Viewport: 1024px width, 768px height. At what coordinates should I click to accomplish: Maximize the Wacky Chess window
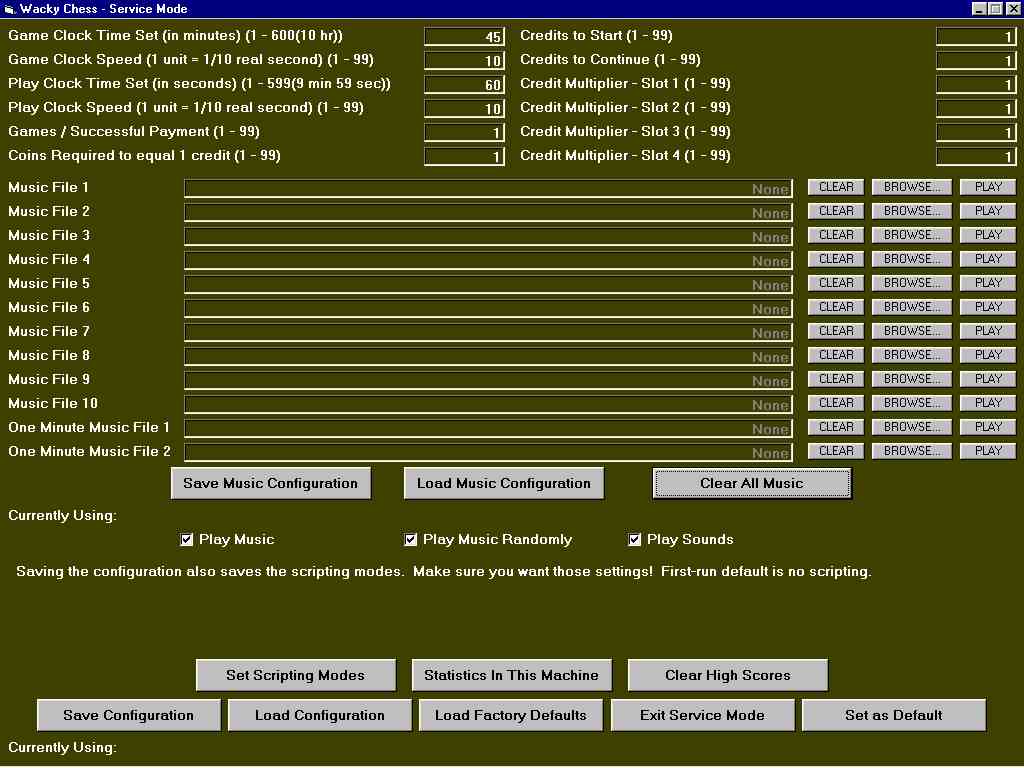point(995,8)
